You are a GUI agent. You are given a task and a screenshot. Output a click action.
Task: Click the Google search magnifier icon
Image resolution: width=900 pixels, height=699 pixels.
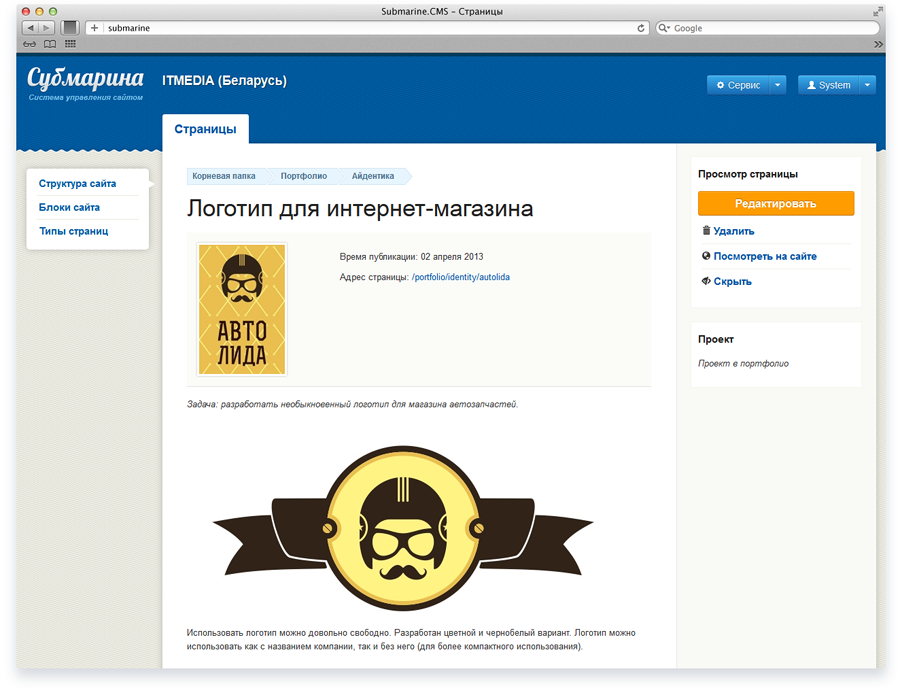coord(664,28)
